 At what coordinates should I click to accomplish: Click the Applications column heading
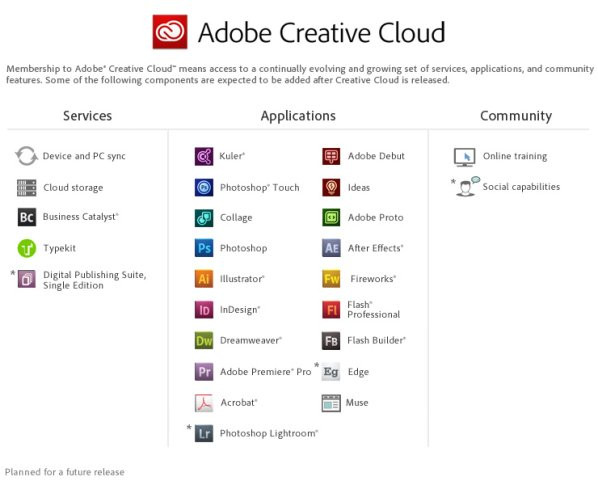pos(298,116)
